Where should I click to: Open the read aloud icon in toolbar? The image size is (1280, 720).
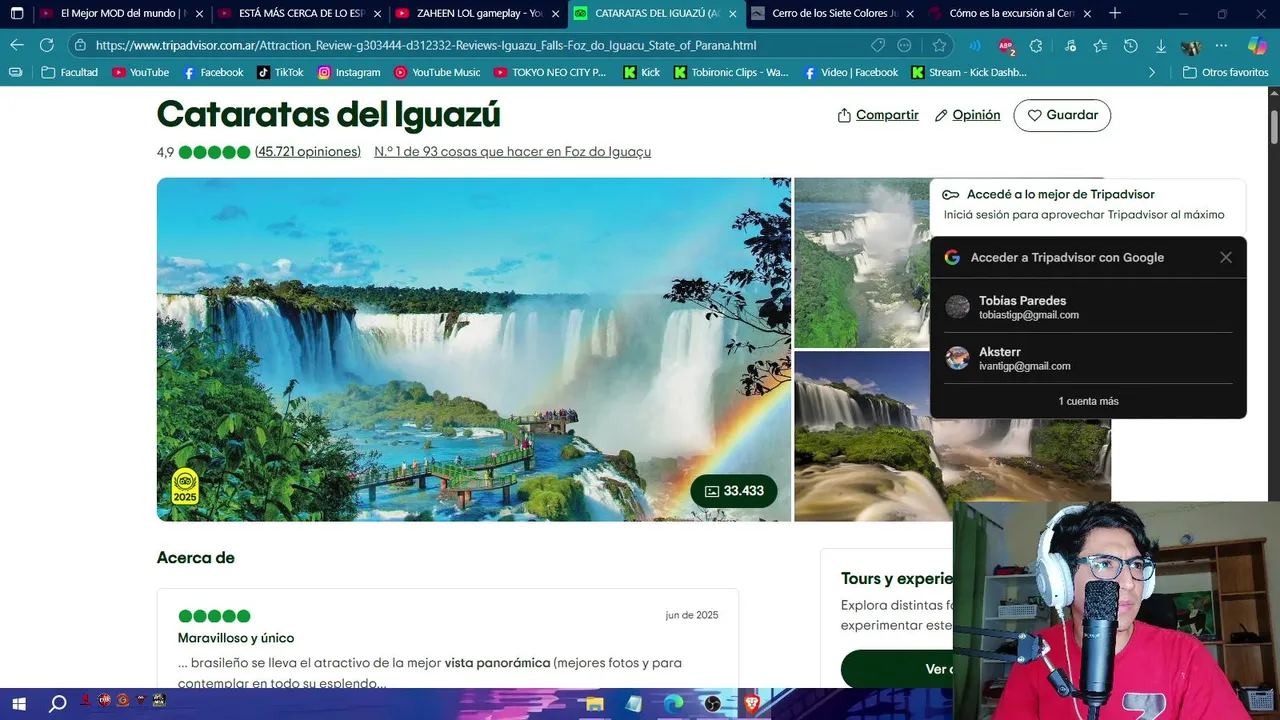pyautogui.click(x=974, y=46)
